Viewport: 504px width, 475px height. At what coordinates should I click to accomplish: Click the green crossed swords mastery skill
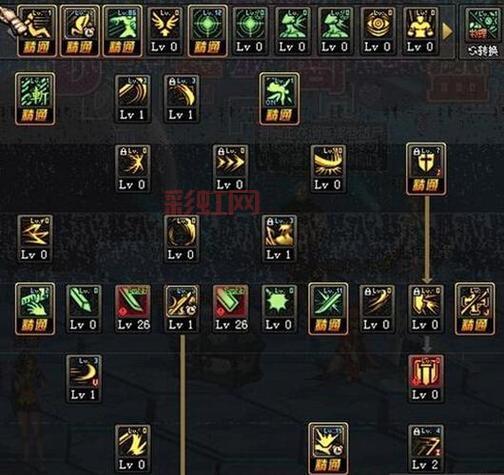coord(328,309)
